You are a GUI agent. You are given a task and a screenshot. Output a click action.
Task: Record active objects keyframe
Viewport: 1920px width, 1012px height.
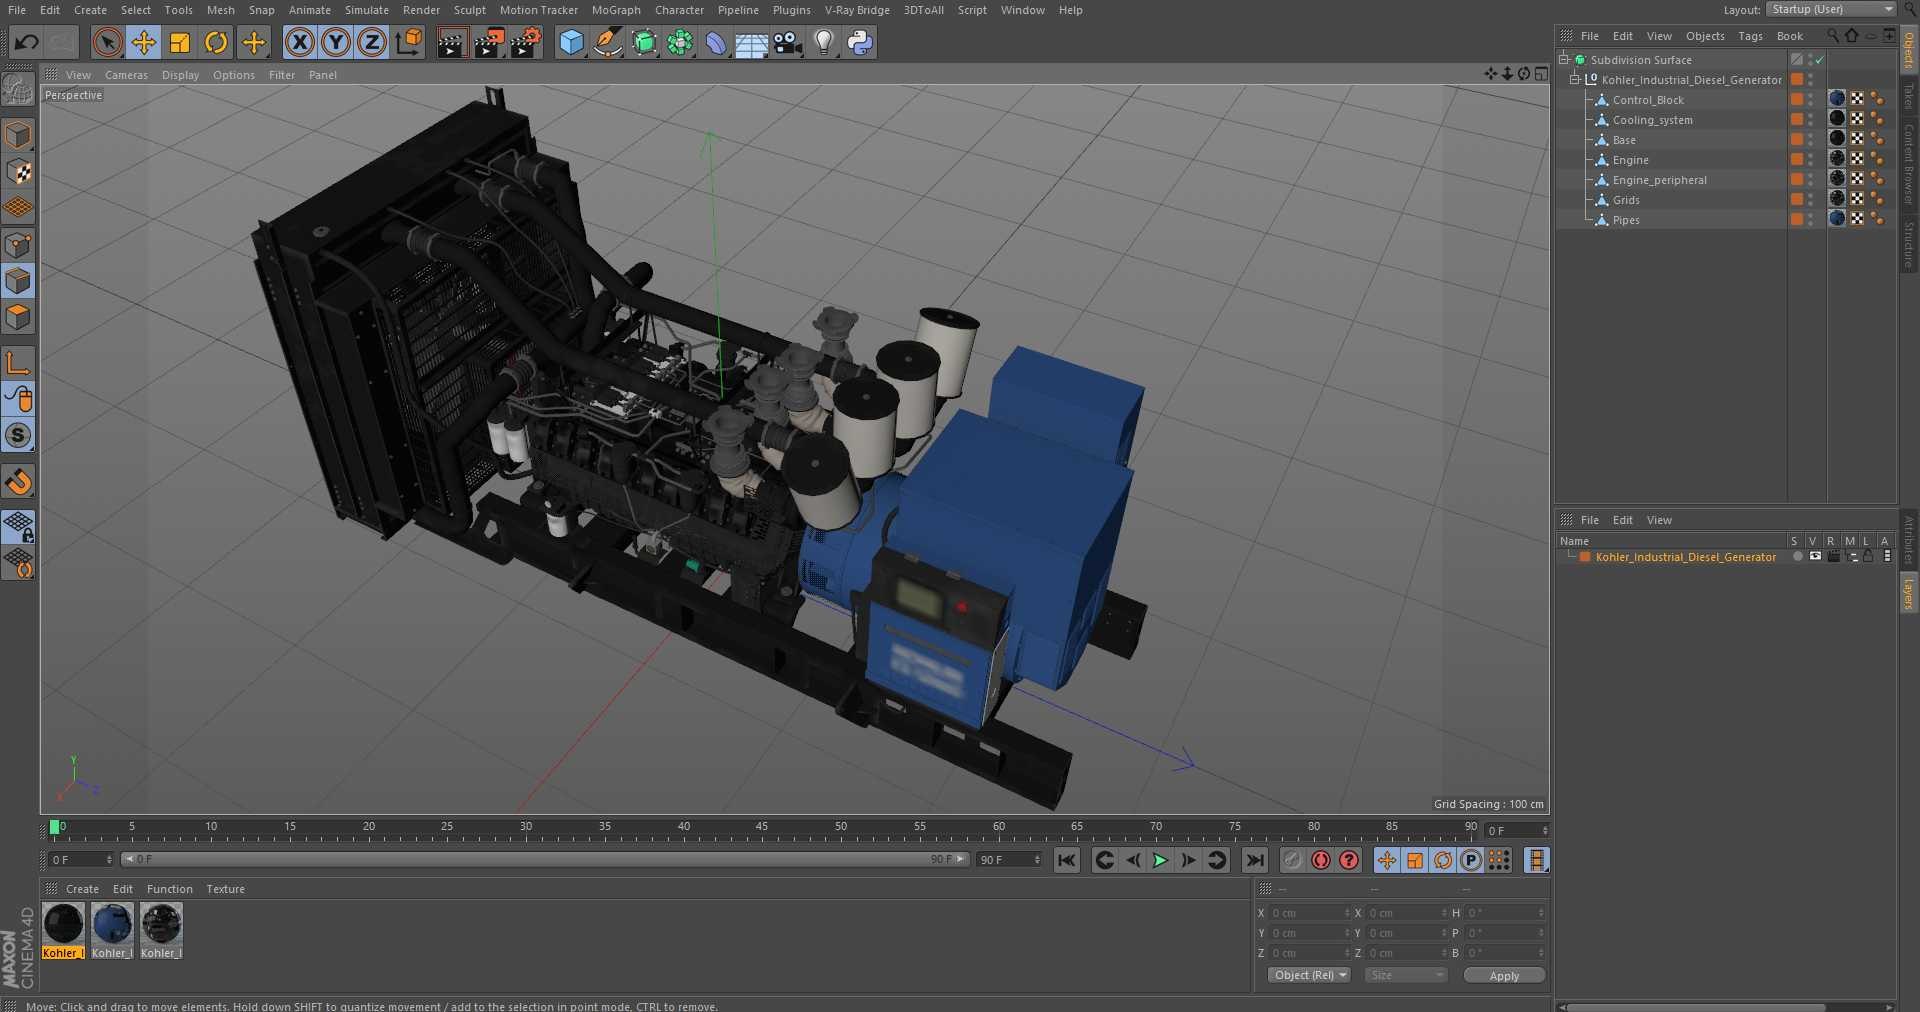(1293, 860)
